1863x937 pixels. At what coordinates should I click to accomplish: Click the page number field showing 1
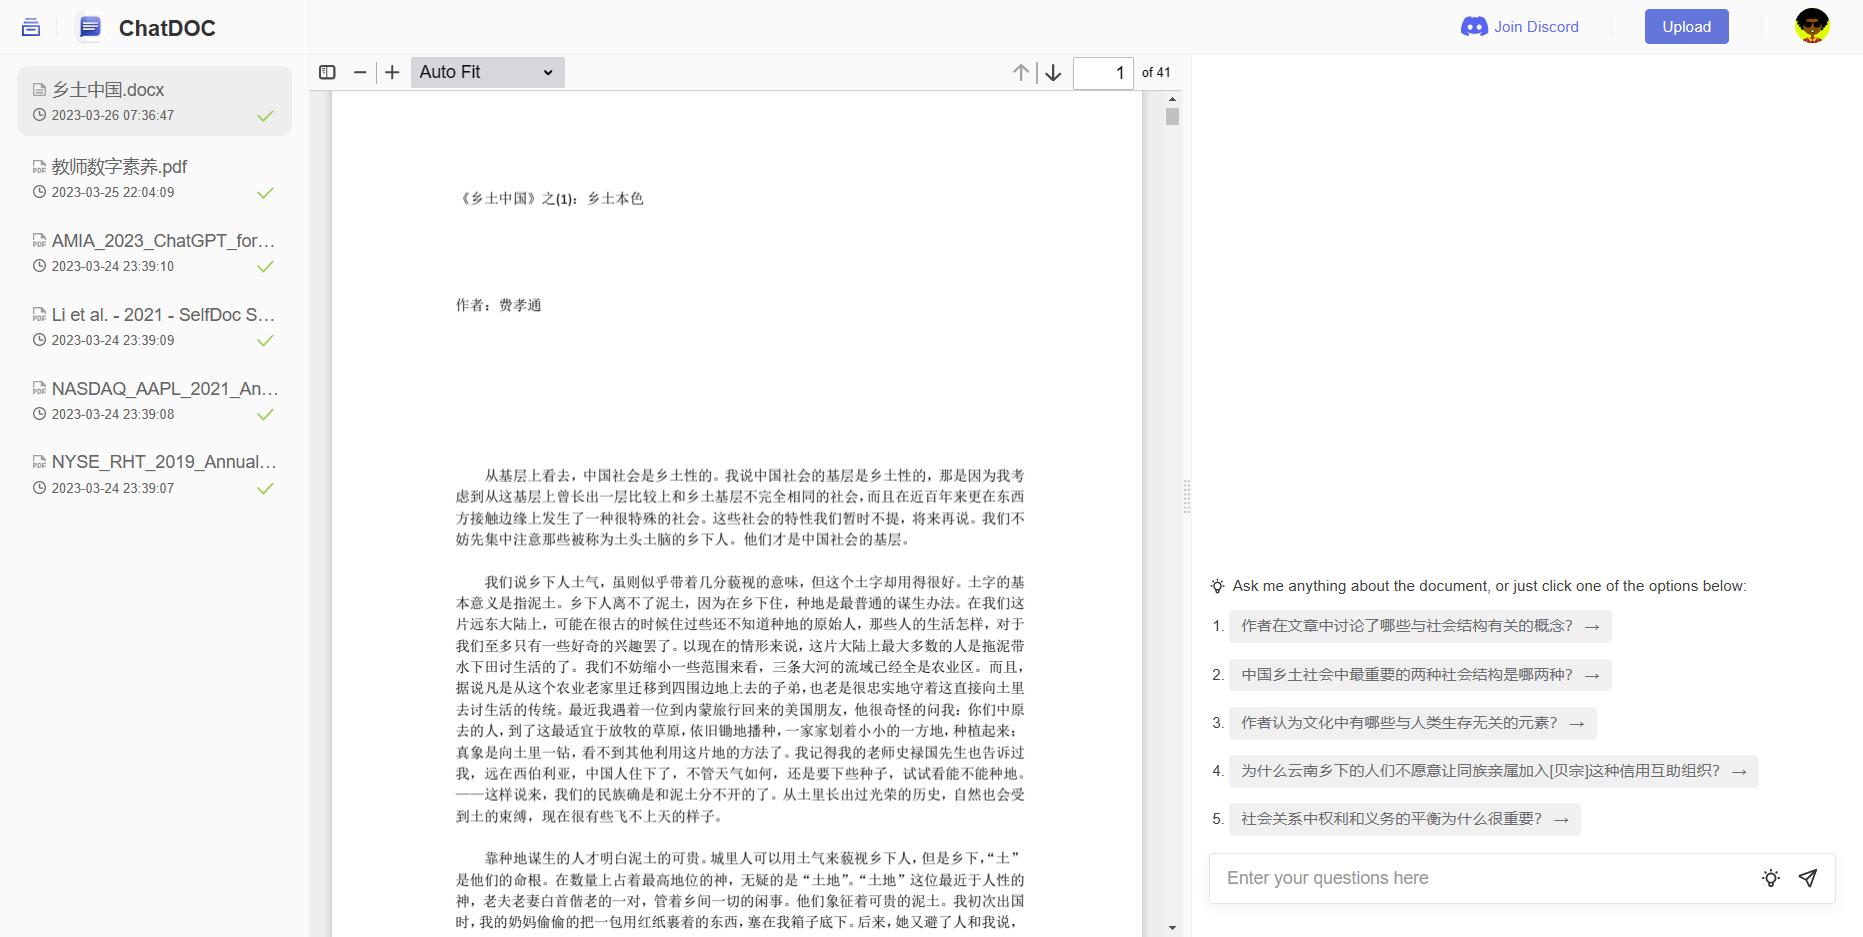(1103, 72)
